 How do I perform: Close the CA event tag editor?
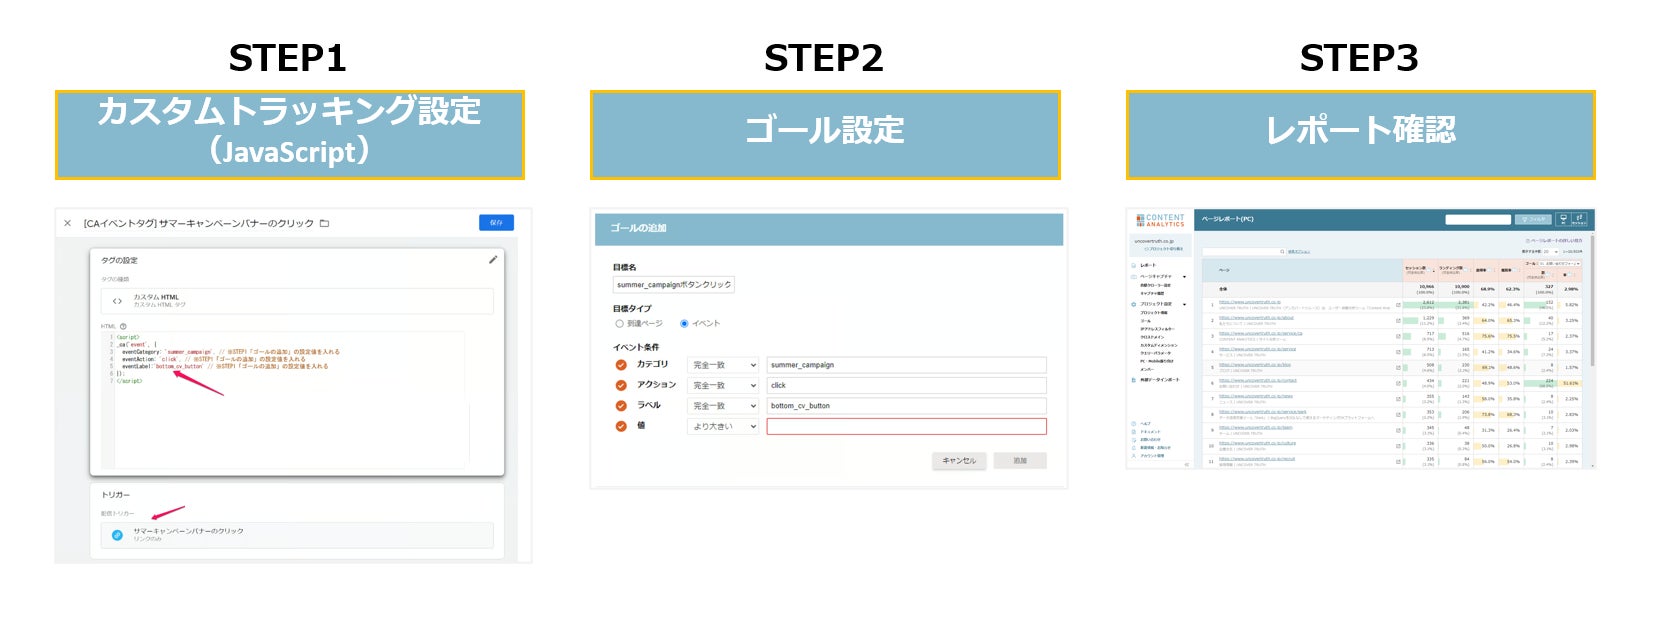[x=67, y=223]
